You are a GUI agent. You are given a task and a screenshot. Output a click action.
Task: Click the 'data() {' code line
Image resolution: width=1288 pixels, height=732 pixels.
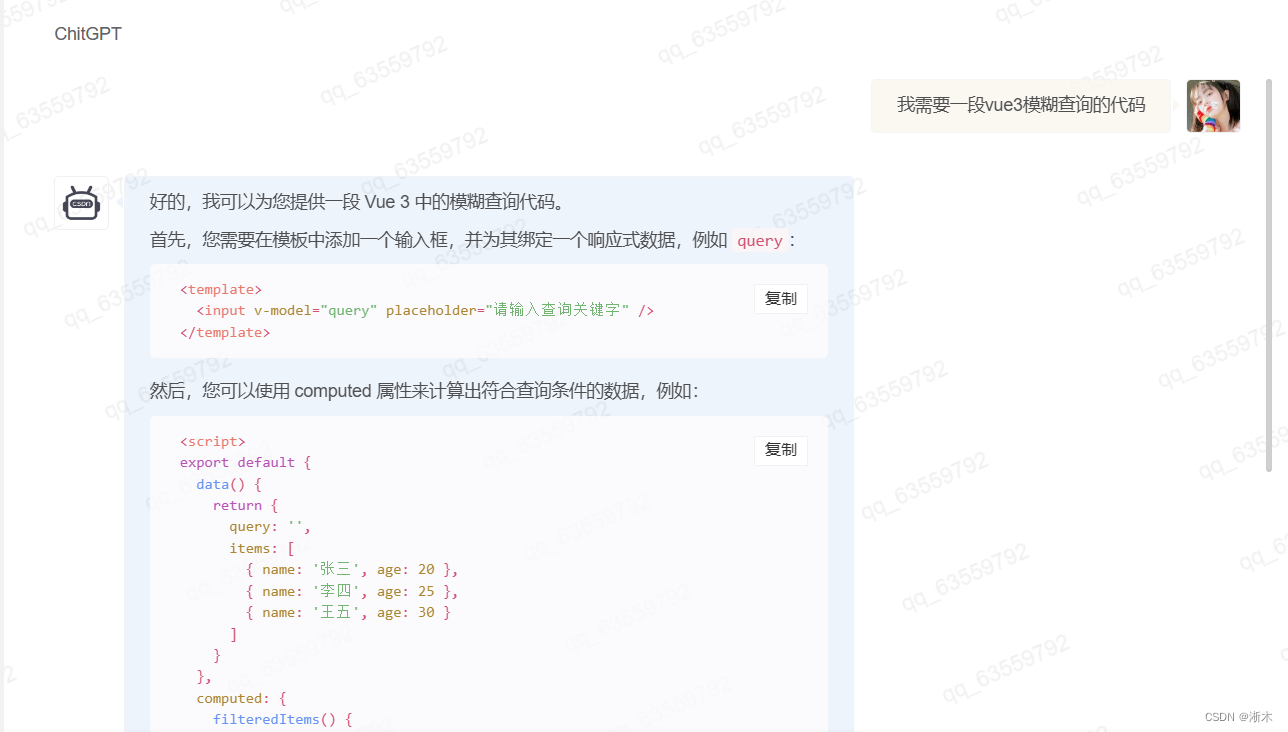click(x=229, y=484)
